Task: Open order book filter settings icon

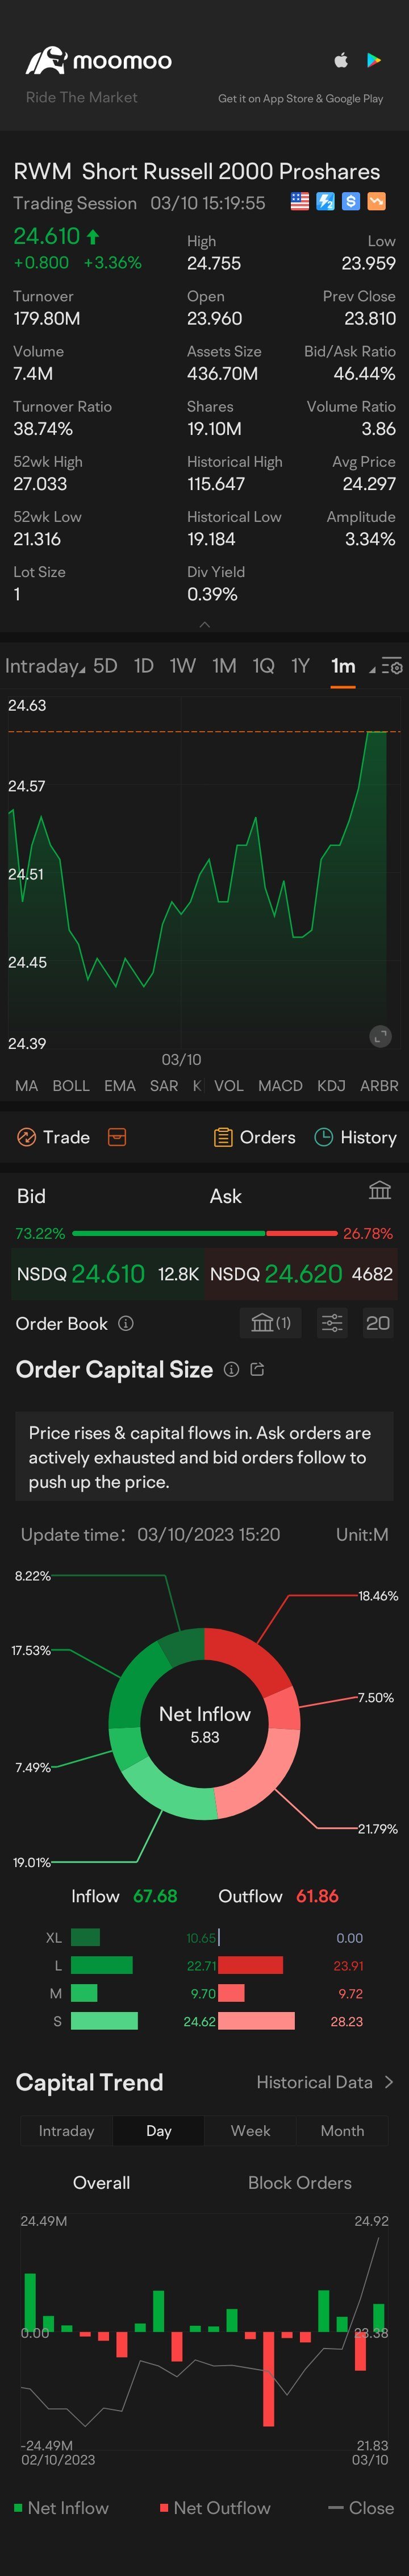Action: click(331, 1323)
